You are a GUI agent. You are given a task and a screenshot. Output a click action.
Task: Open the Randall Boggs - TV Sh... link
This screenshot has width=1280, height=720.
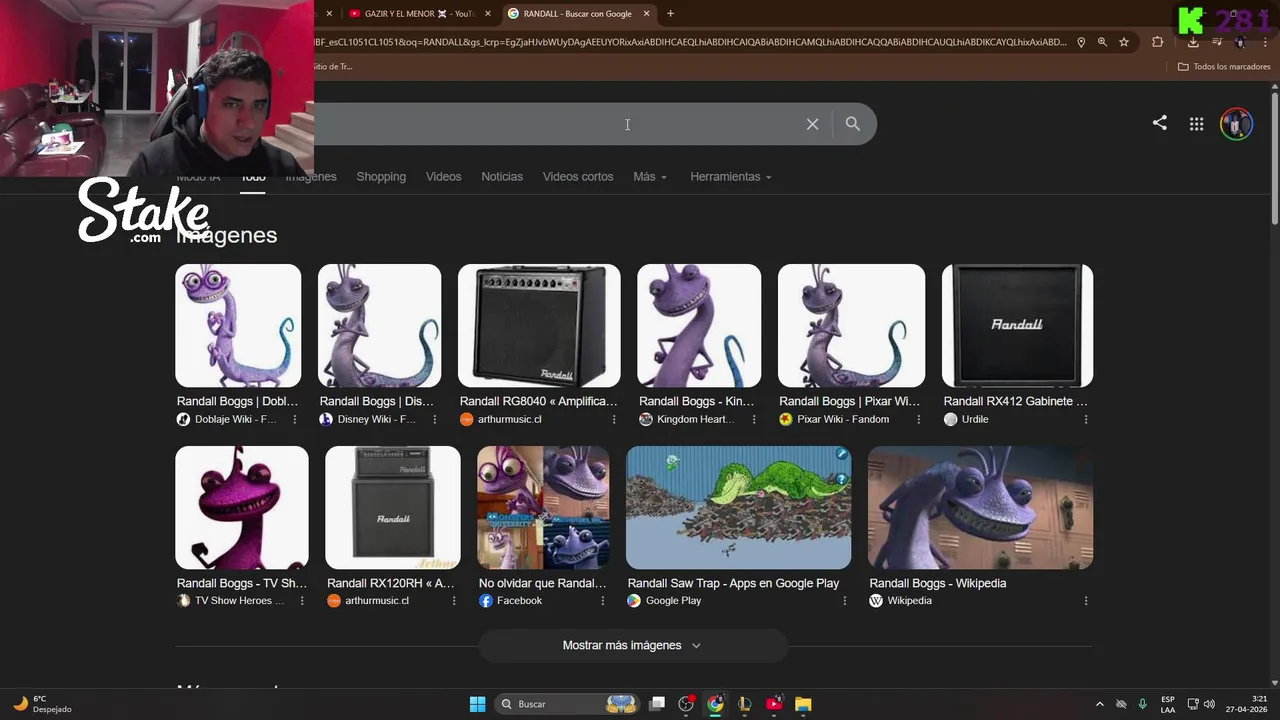[x=242, y=583]
